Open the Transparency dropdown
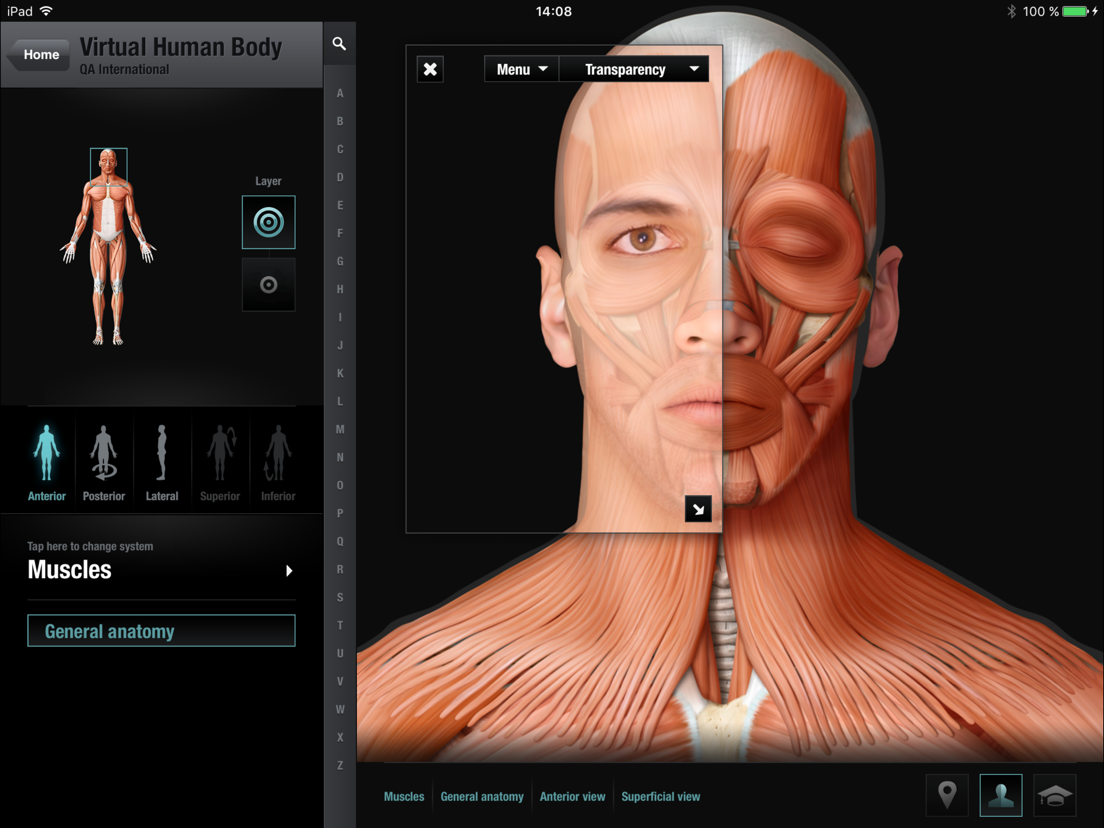 coord(634,69)
